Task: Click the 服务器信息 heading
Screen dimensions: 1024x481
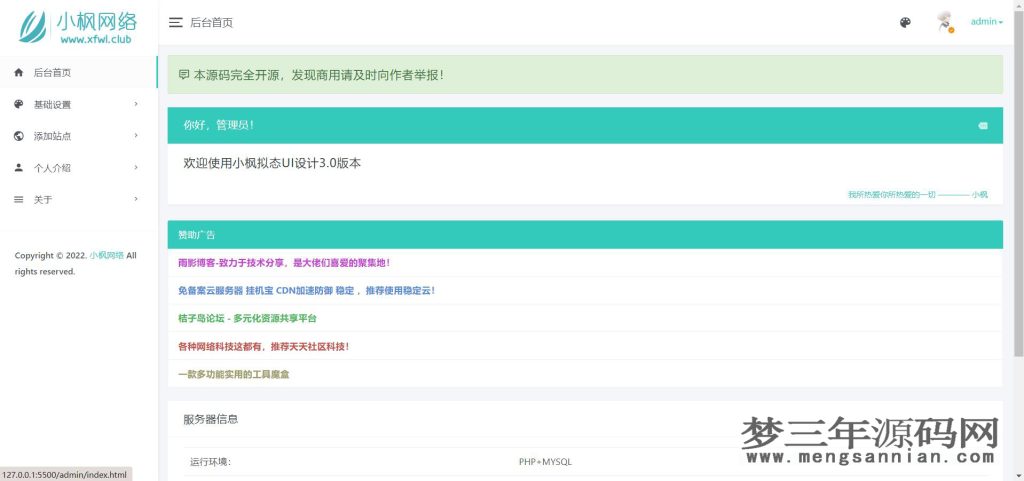Action: coord(211,419)
